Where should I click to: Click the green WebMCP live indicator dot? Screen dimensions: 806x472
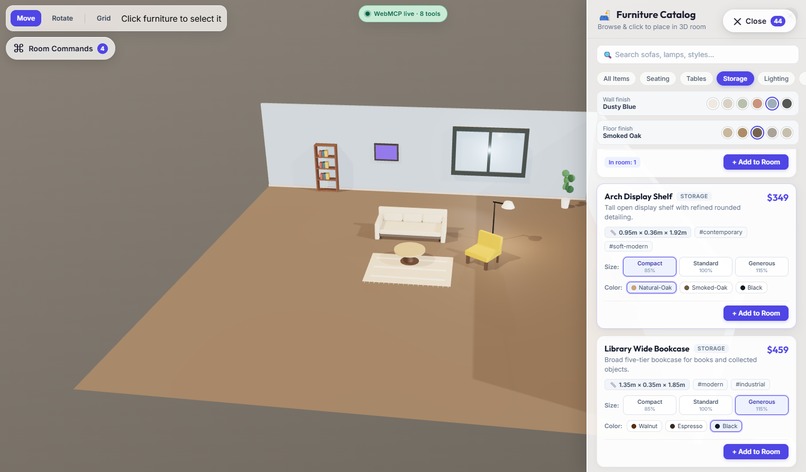click(x=367, y=14)
